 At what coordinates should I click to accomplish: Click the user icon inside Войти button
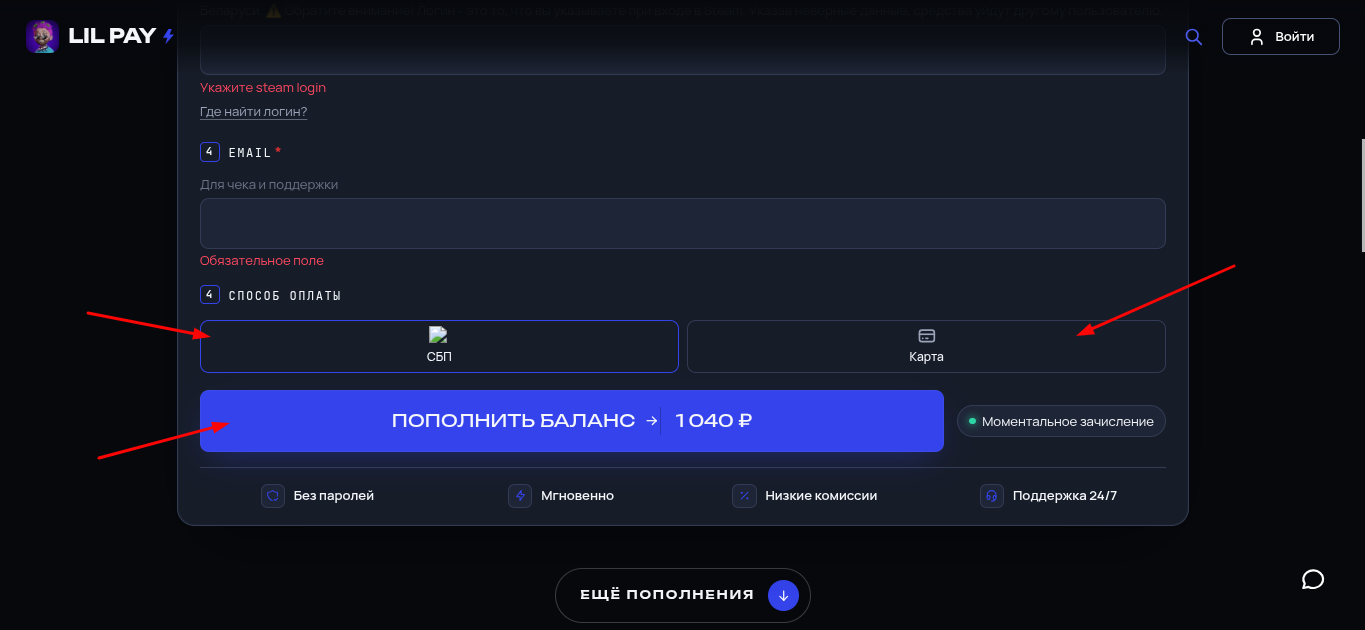point(1257,37)
